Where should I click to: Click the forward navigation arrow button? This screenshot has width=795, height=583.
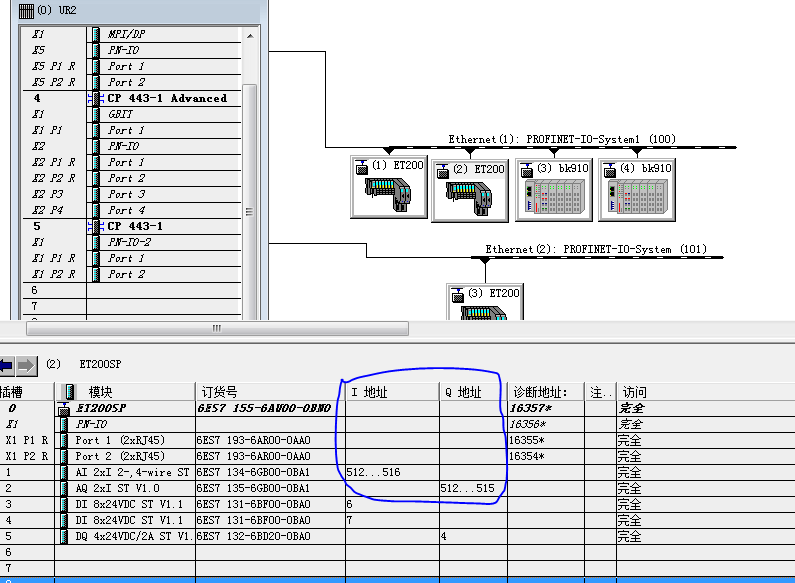point(27,365)
